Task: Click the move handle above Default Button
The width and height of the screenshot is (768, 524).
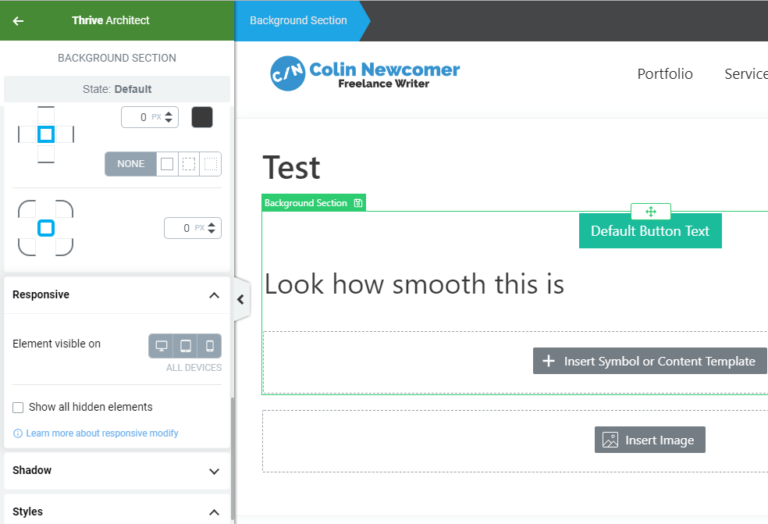Action: click(650, 212)
